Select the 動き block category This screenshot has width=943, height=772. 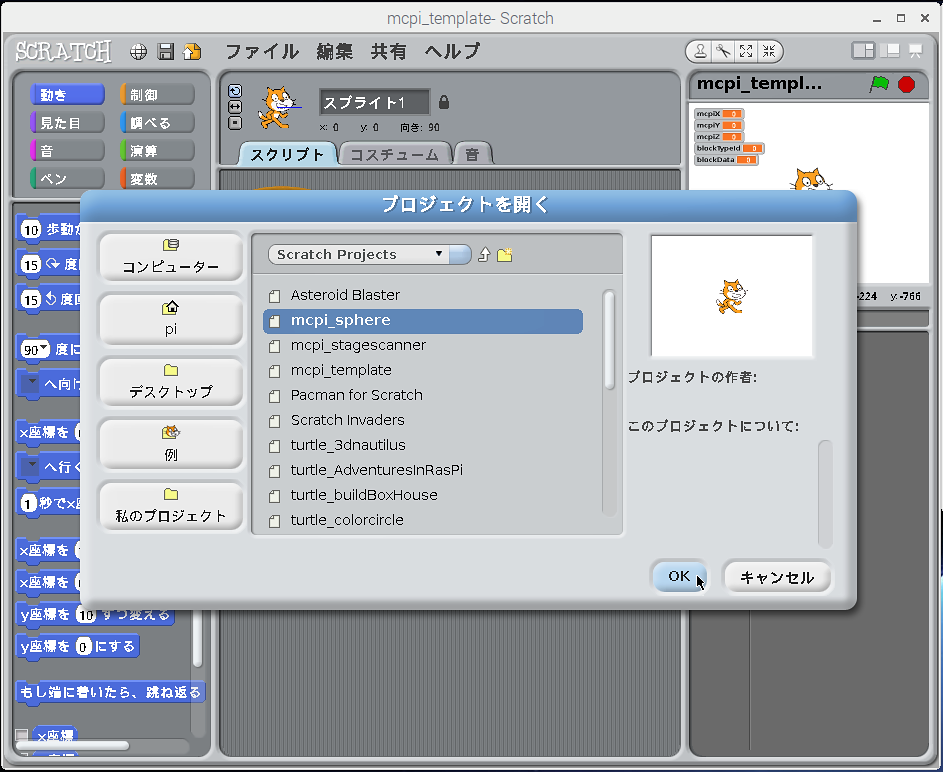tap(67, 95)
